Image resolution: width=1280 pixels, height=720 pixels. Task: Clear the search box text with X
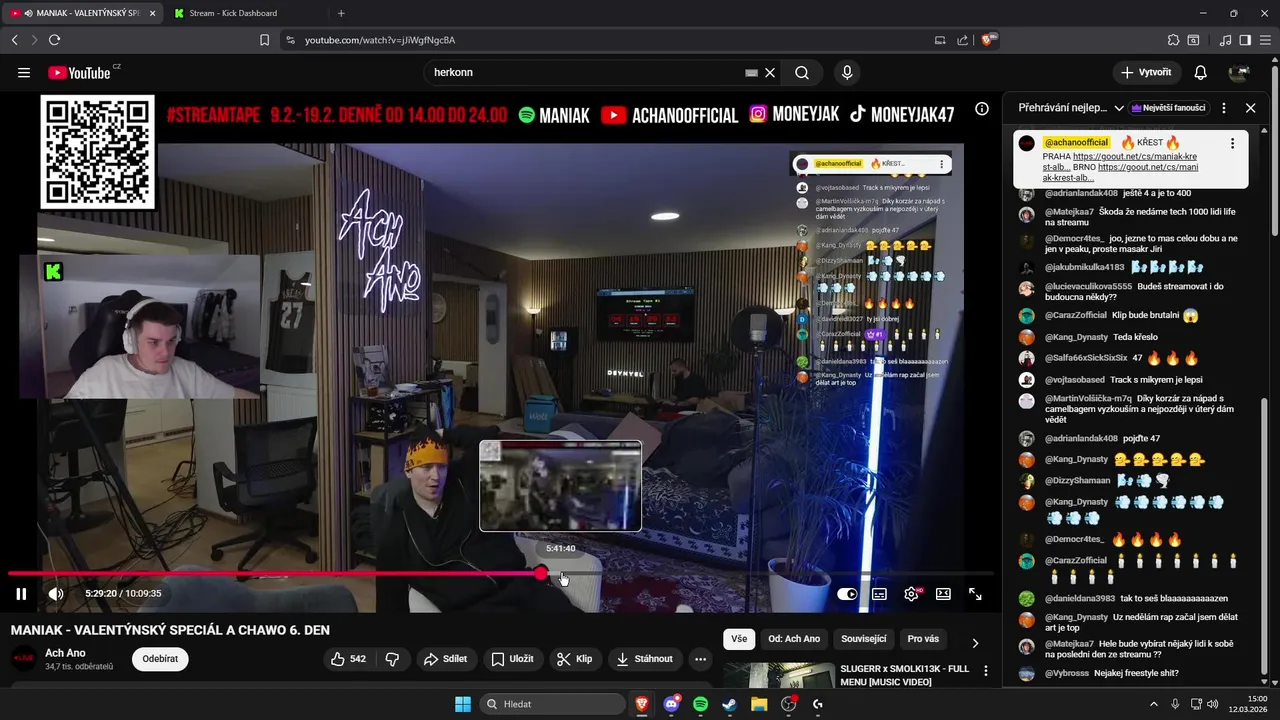[x=770, y=72]
